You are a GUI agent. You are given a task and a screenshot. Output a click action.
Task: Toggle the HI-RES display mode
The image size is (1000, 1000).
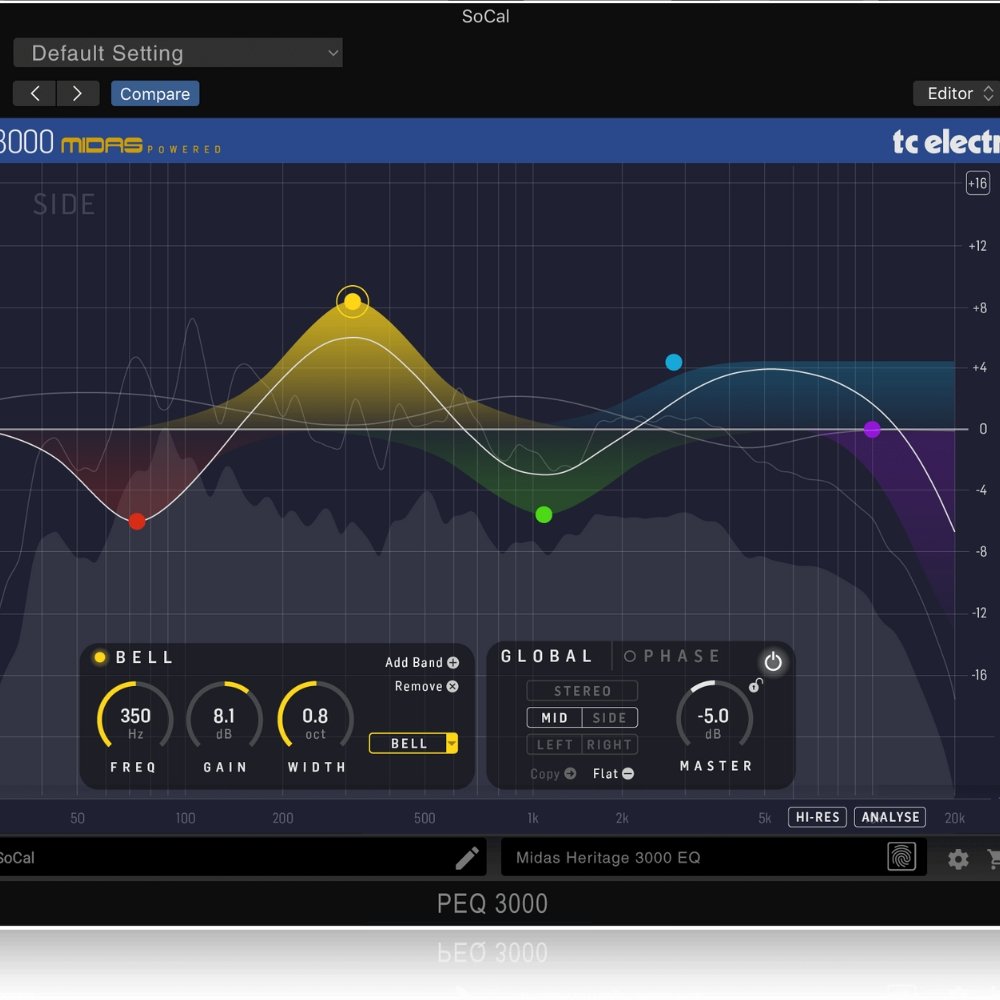tap(816, 817)
